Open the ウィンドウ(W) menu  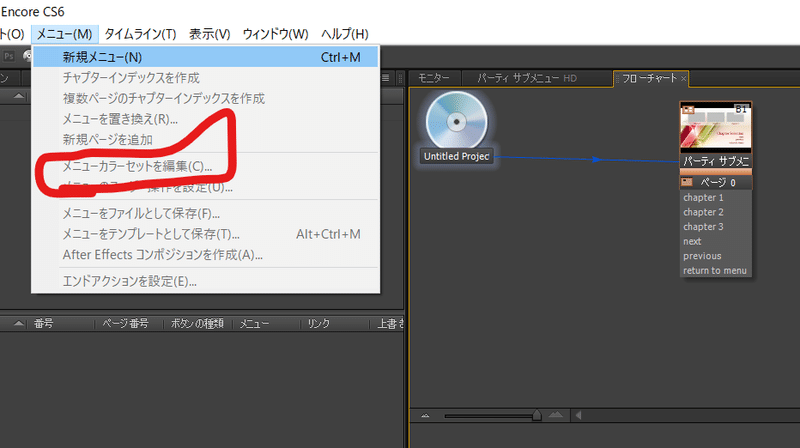(x=276, y=34)
